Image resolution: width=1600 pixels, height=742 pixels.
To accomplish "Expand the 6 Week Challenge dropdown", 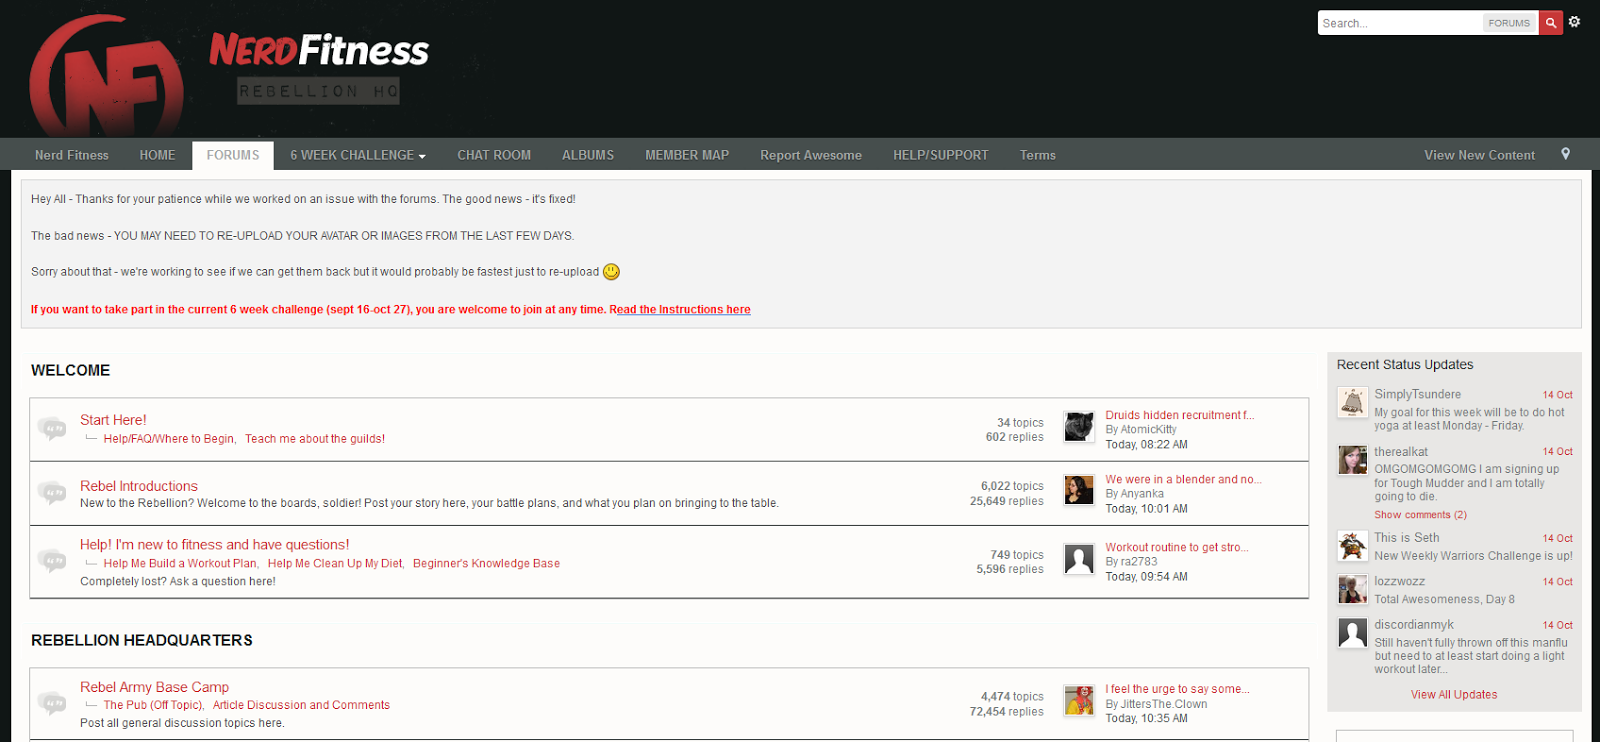I will click(x=358, y=155).
